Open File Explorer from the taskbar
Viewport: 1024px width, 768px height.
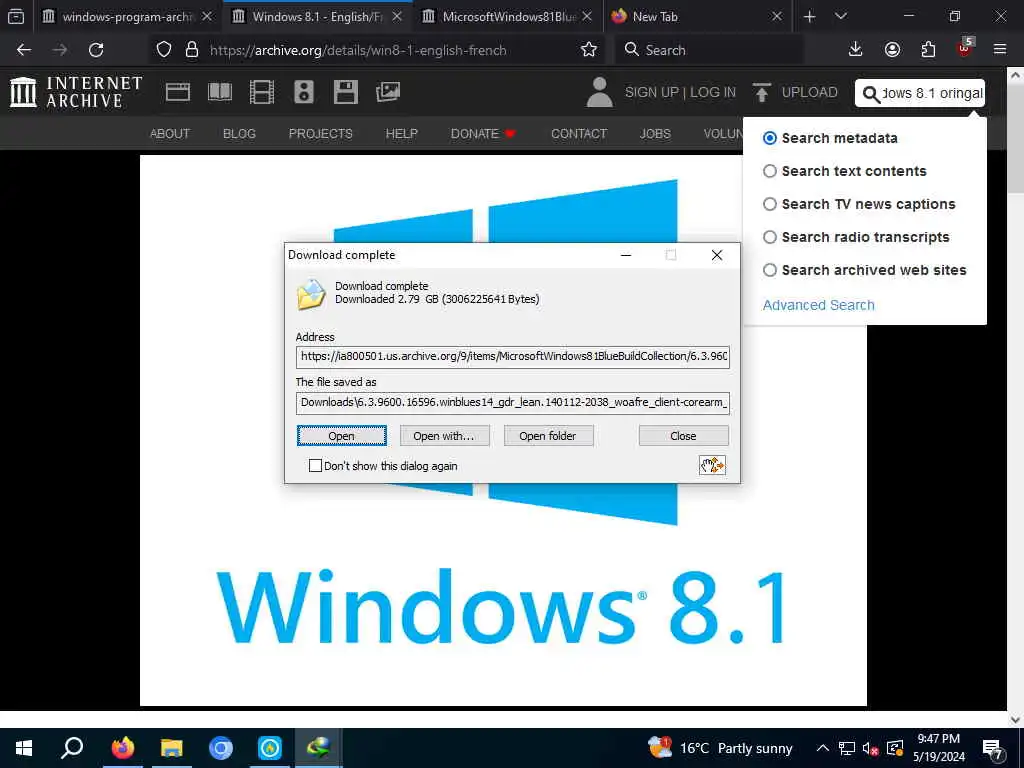172,748
